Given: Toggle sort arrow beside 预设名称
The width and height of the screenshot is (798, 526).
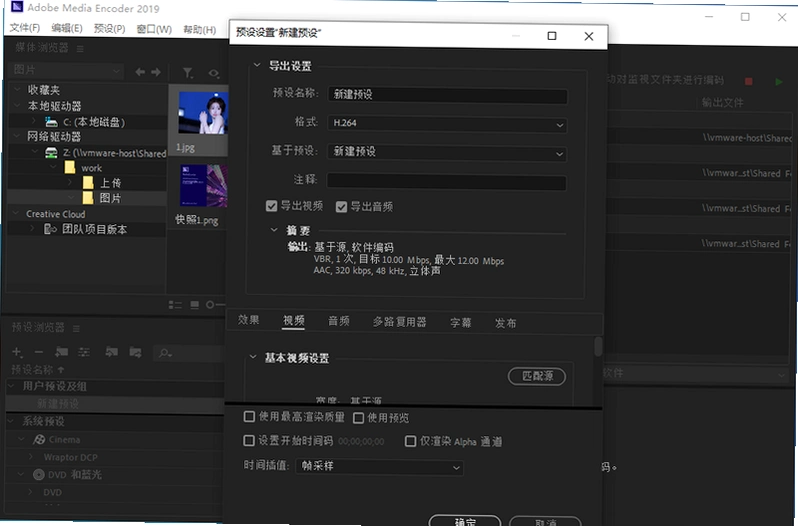Looking at the screenshot, I should pyautogui.click(x=61, y=369).
